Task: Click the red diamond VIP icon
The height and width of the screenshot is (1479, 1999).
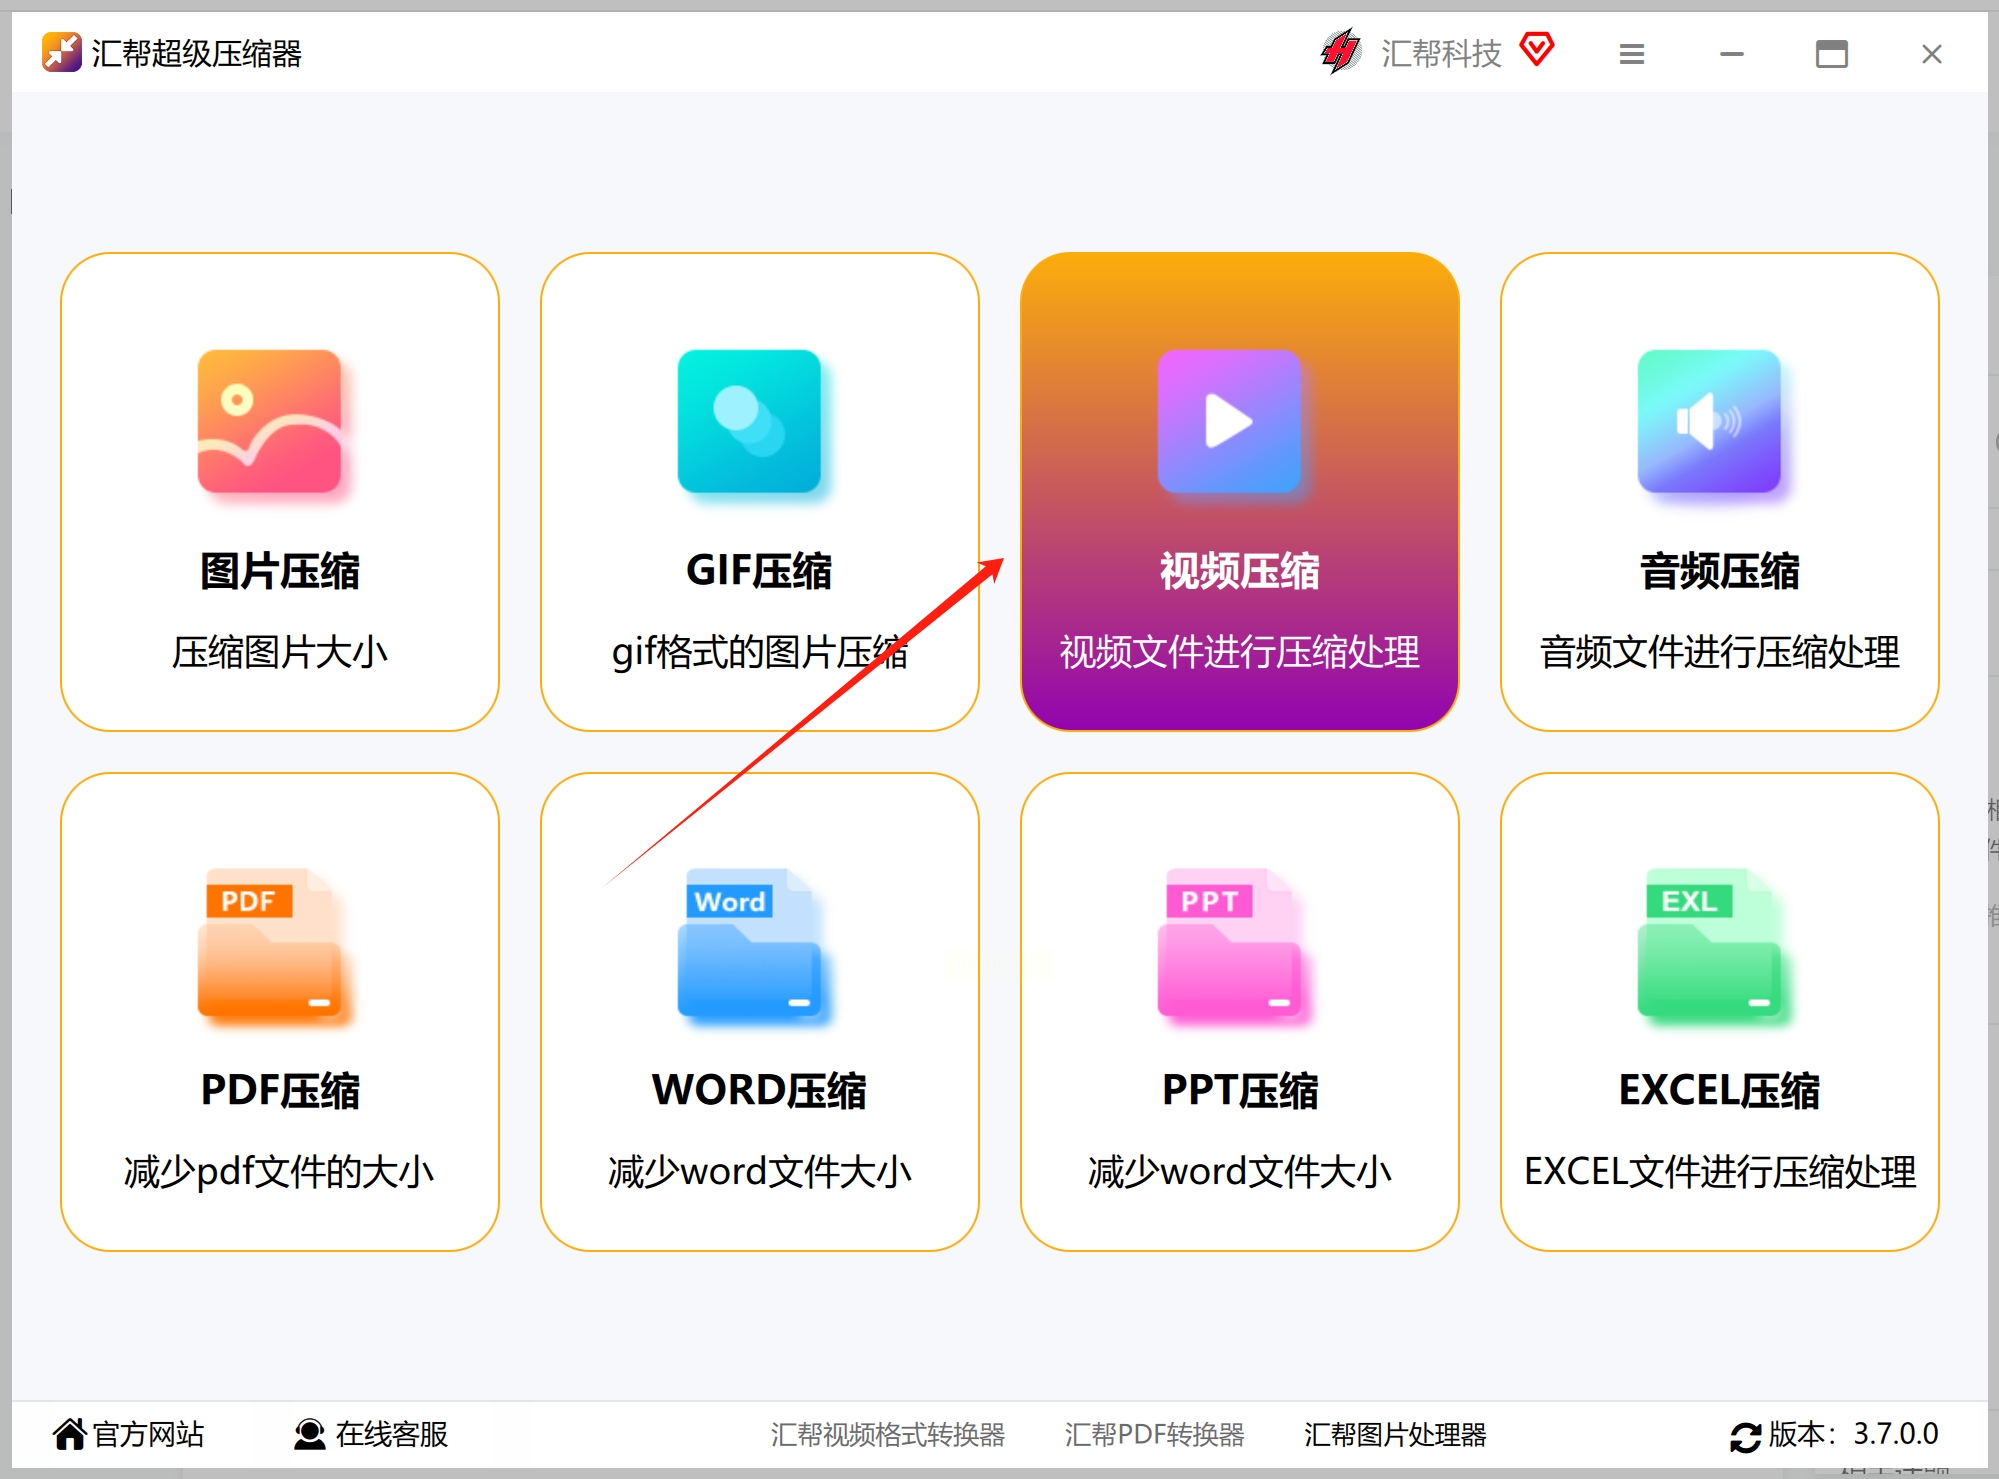Action: (x=1537, y=49)
